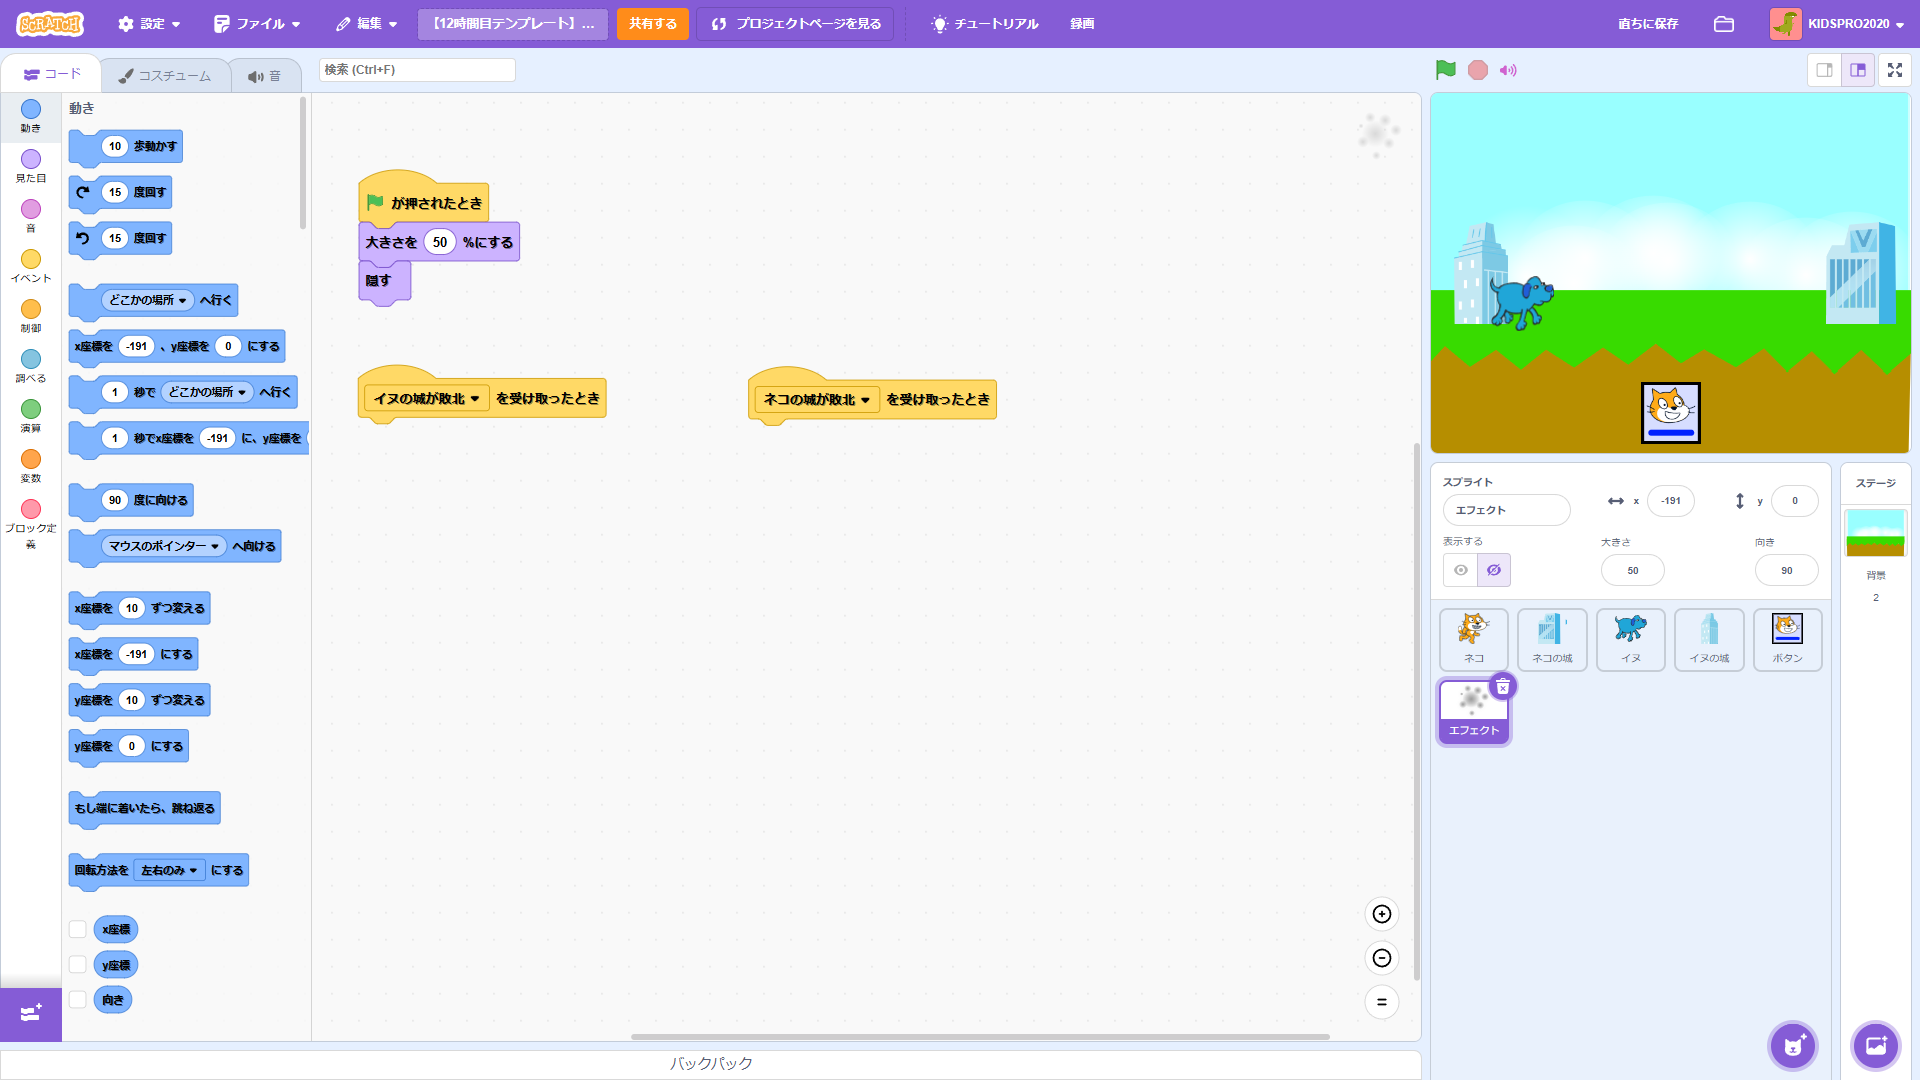Delete the エフェクト sprite with trash icon
This screenshot has width=1920, height=1080.
[x=1502, y=687]
